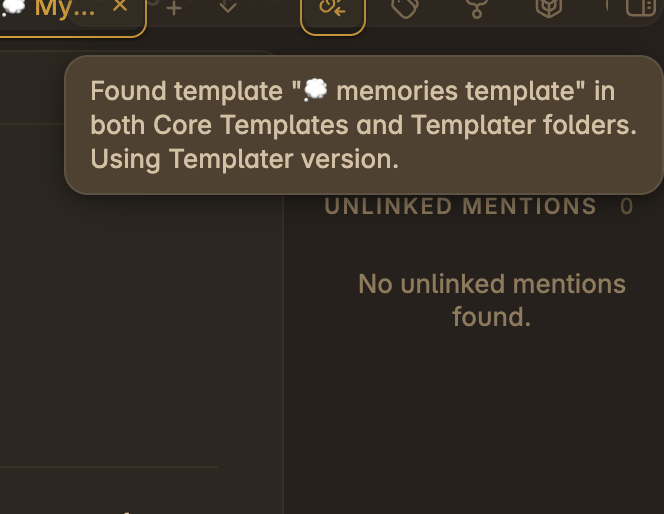
Task: Close the "My..." tab with the X
Action: tap(120, 6)
